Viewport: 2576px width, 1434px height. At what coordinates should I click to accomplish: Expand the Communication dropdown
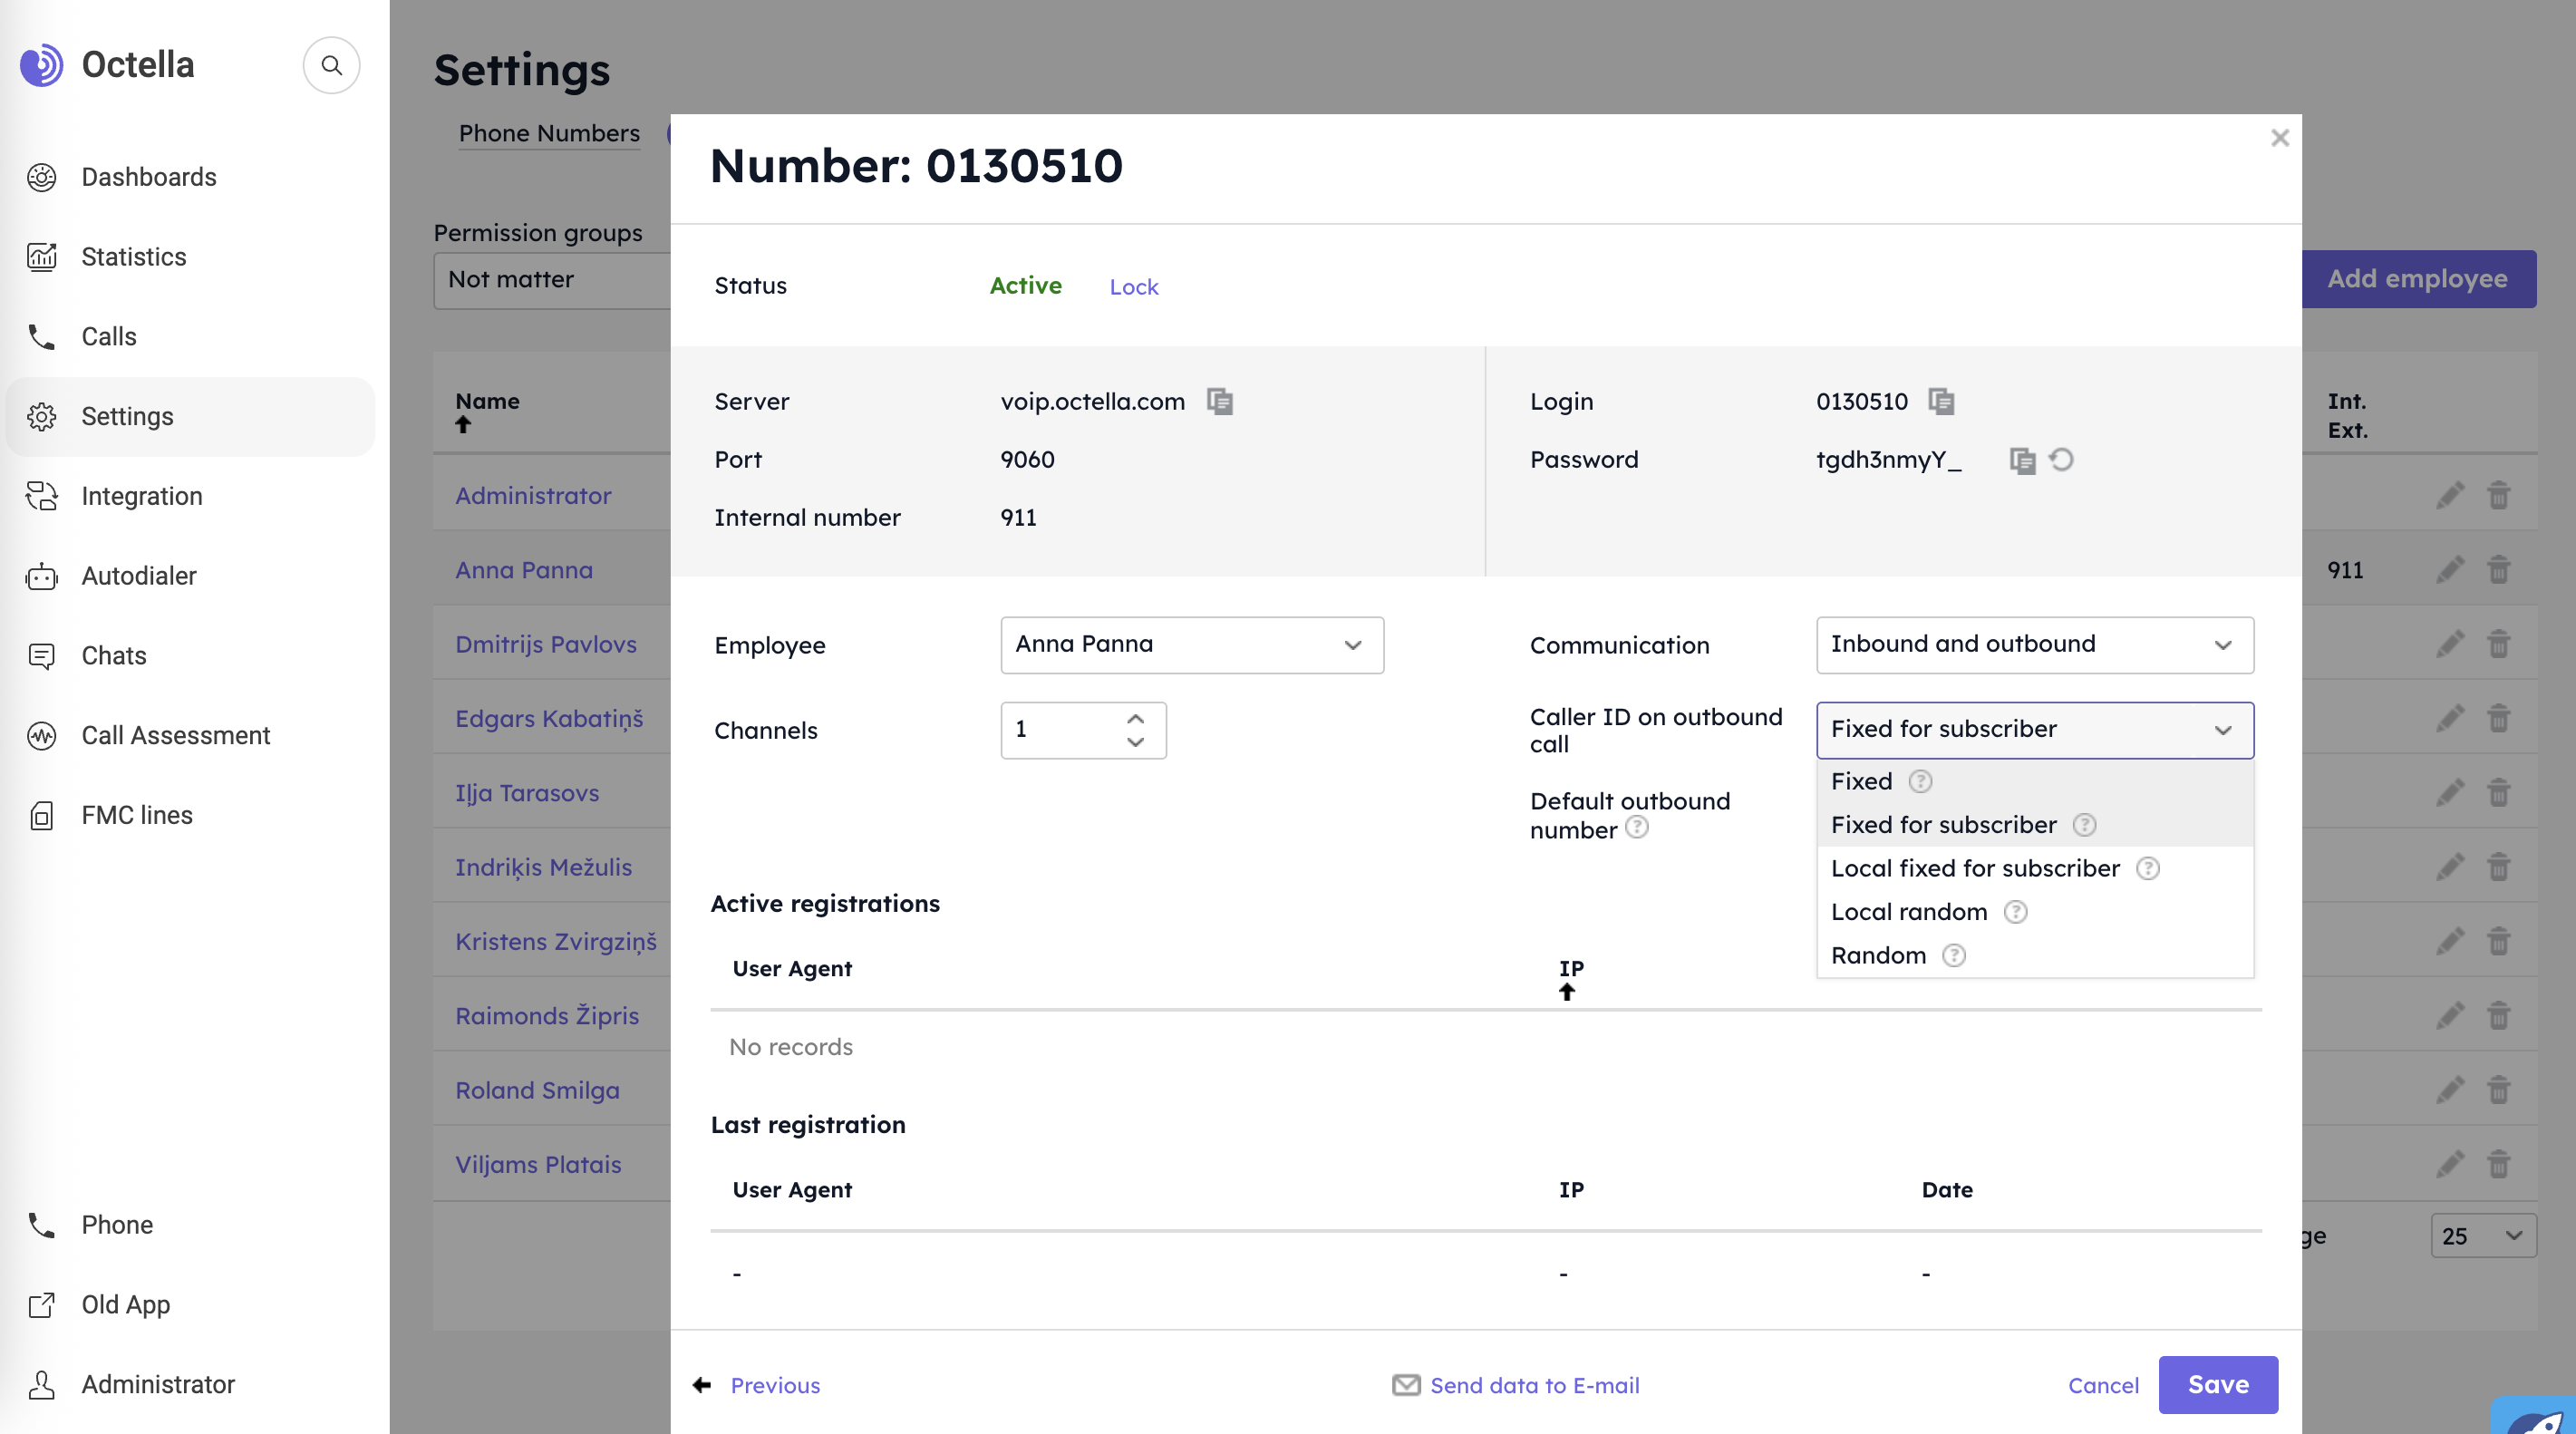click(2034, 645)
